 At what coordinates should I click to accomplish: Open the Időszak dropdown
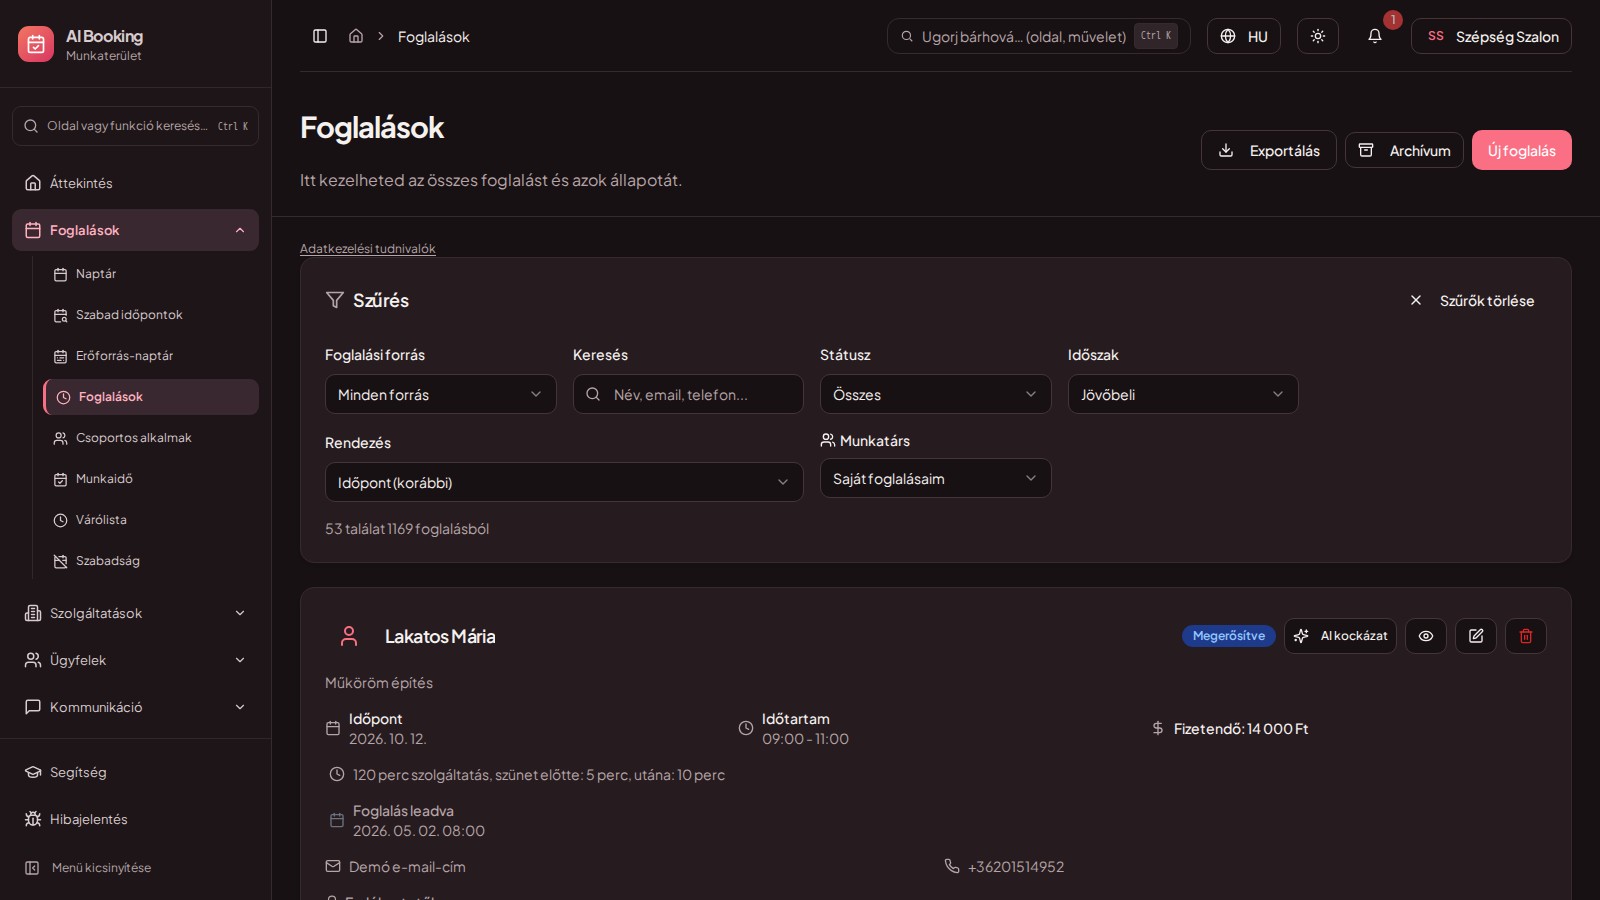[x=1183, y=394]
